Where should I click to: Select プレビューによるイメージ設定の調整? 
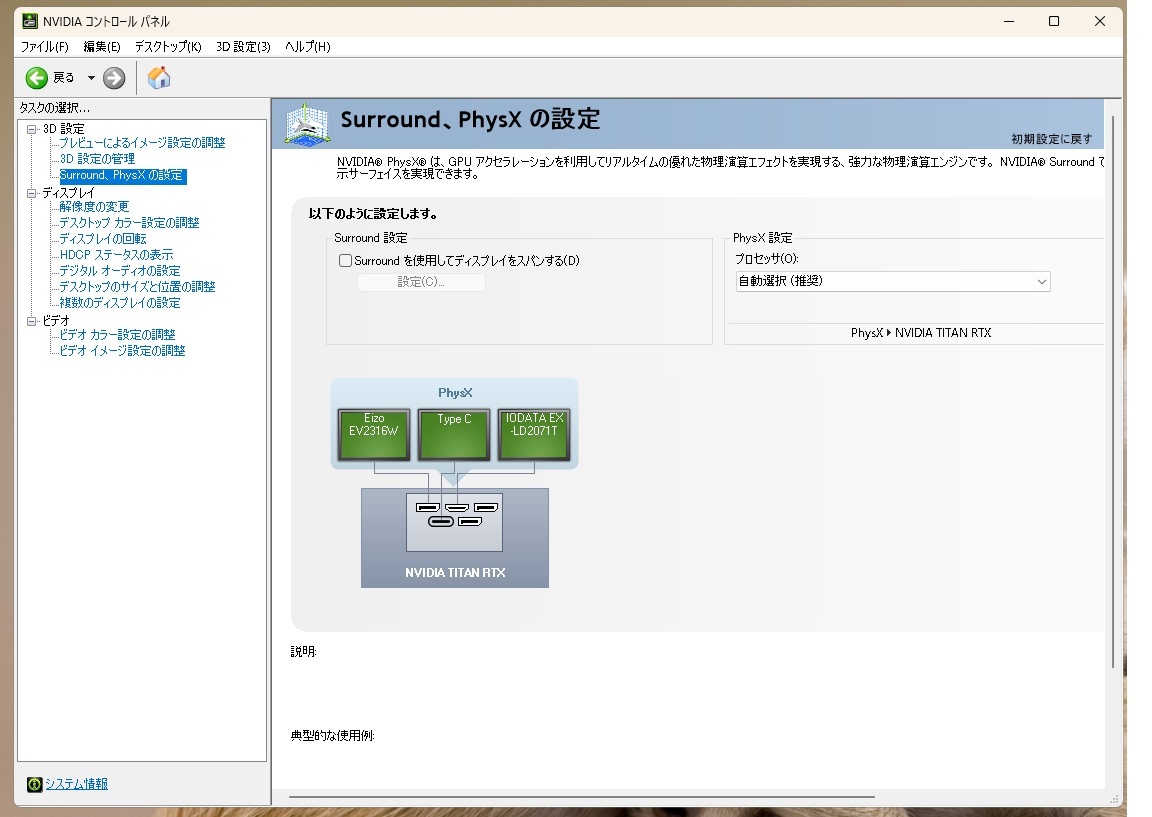point(143,143)
